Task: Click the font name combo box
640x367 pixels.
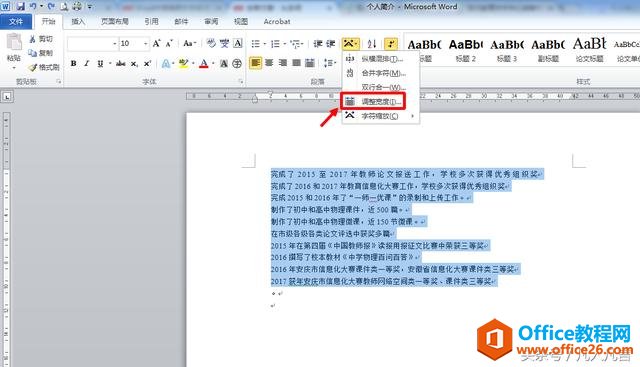Action: point(92,43)
